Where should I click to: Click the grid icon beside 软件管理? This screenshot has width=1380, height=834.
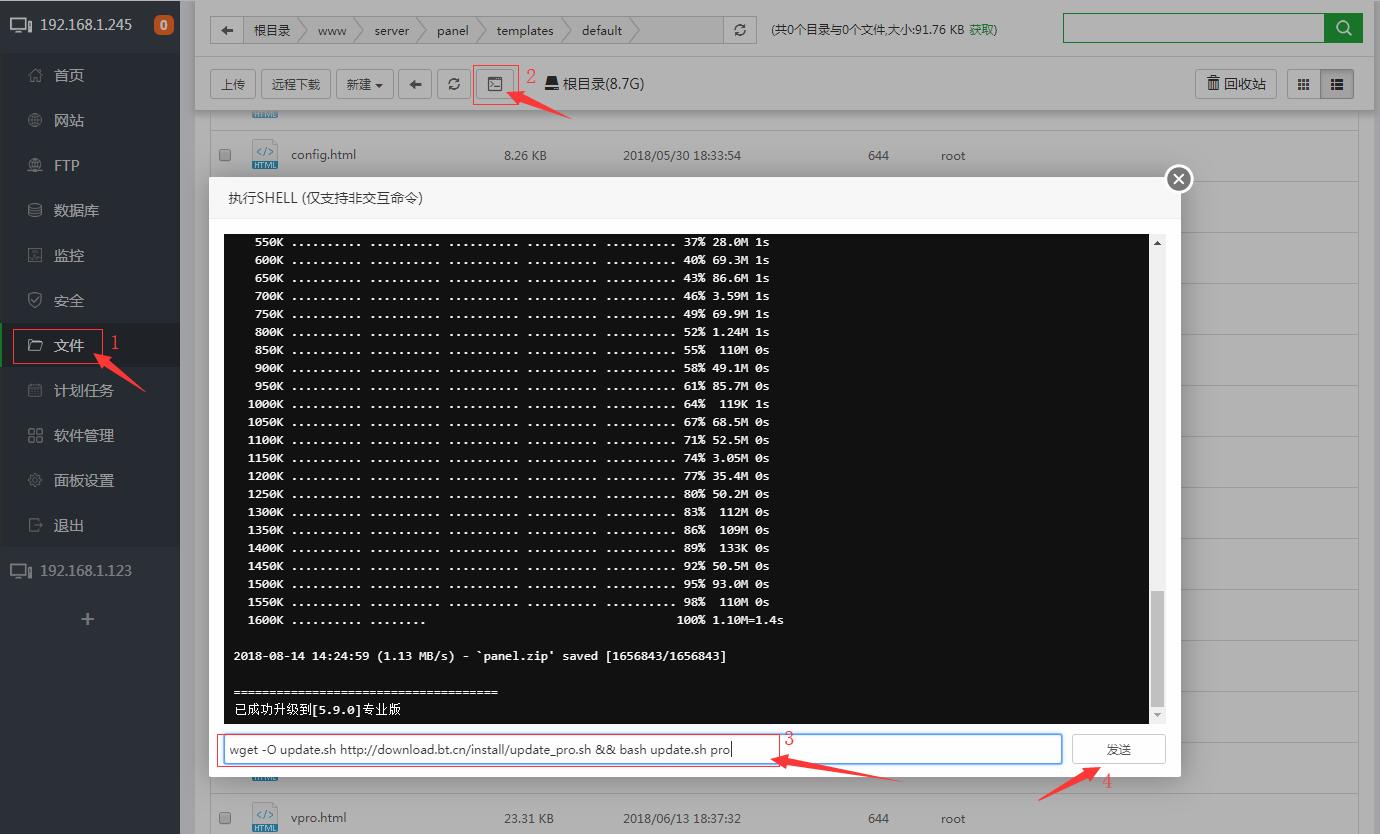coord(35,435)
